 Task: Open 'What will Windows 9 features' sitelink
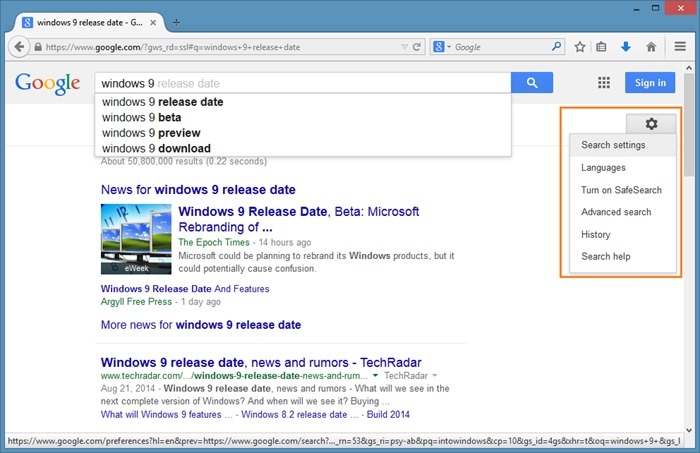coord(166,414)
